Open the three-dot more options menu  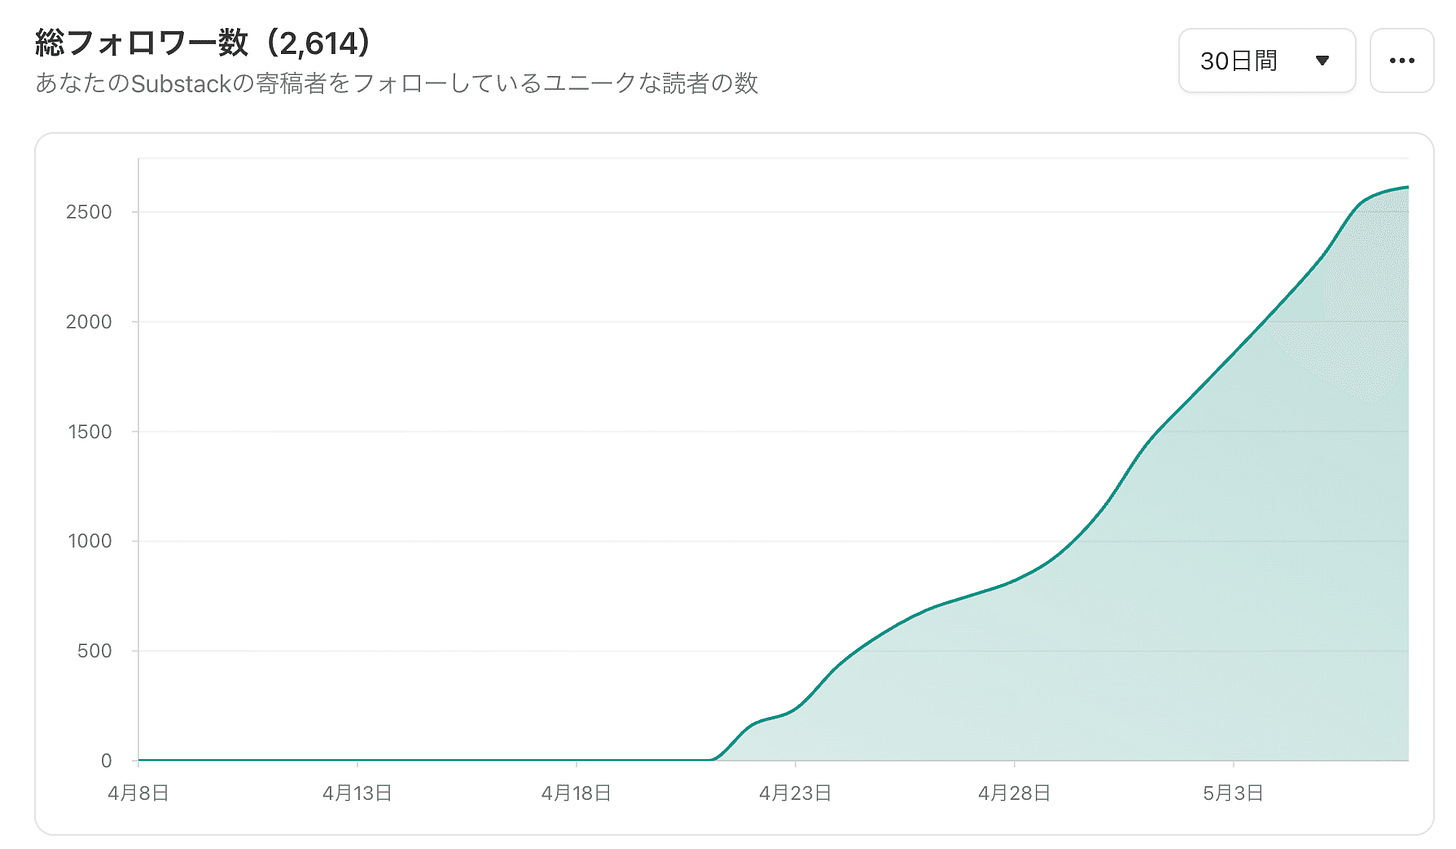pyautogui.click(x=1402, y=61)
